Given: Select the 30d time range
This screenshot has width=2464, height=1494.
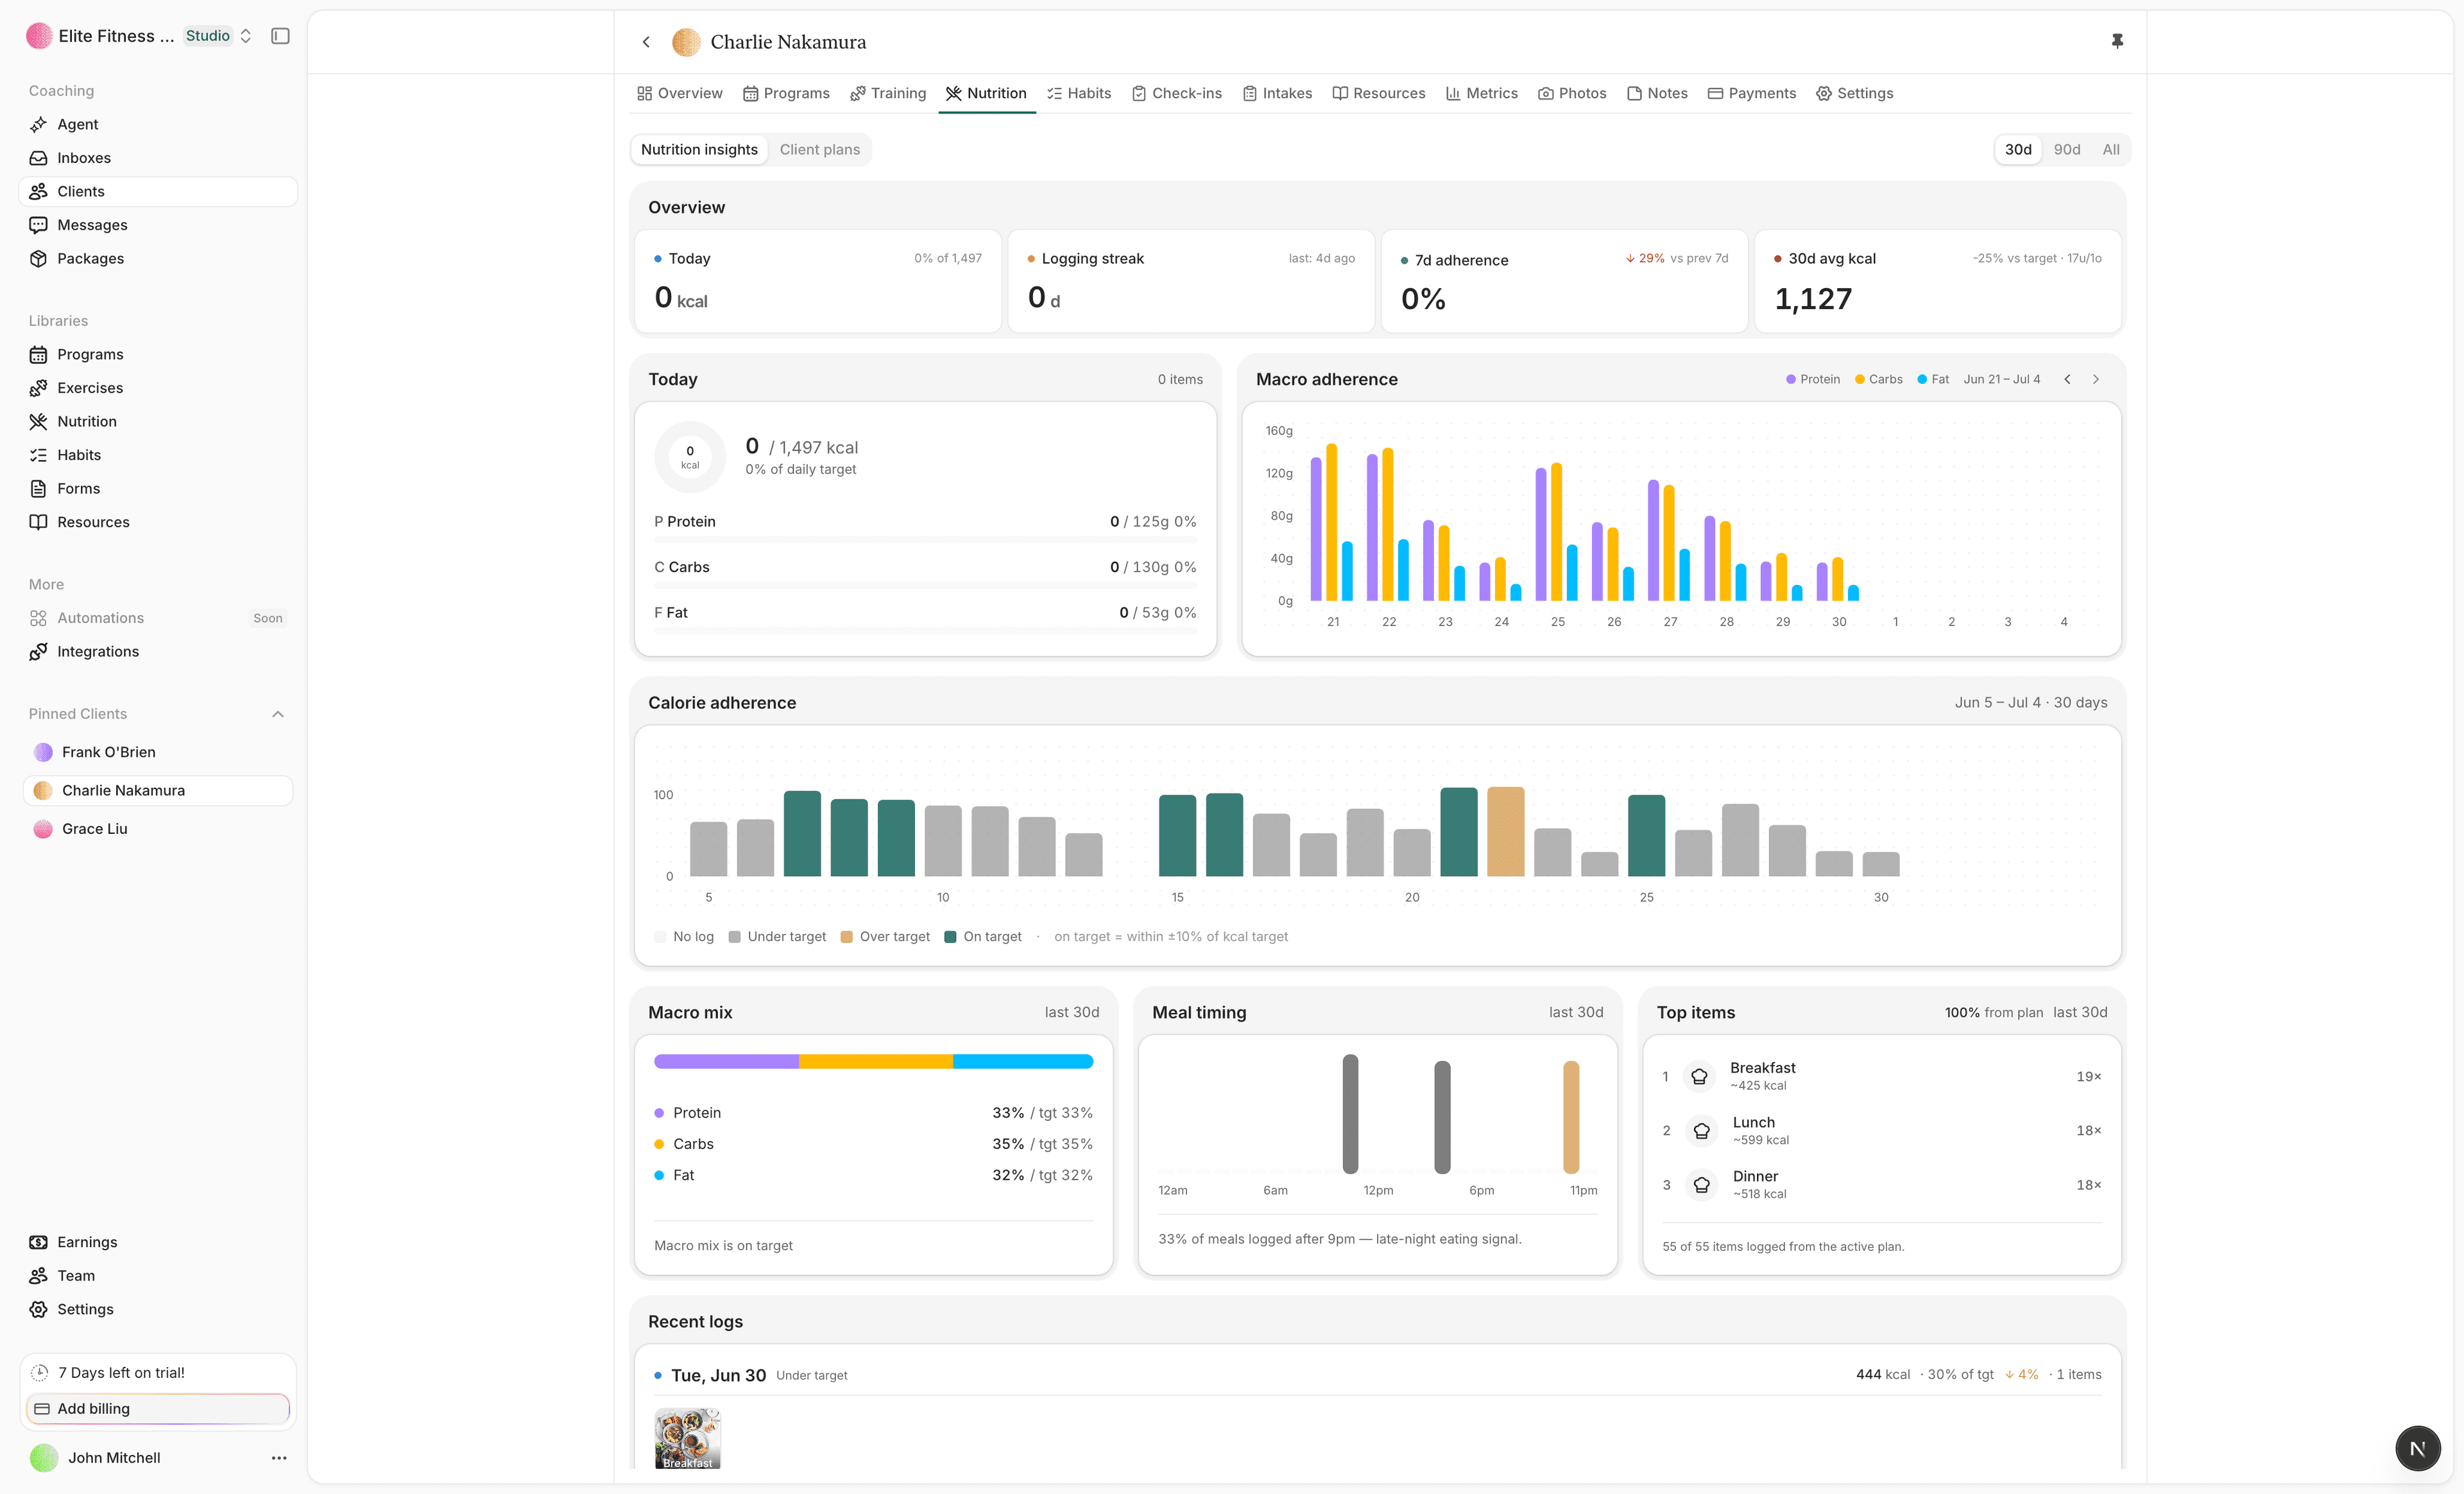Looking at the screenshot, I should (x=2018, y=149).
